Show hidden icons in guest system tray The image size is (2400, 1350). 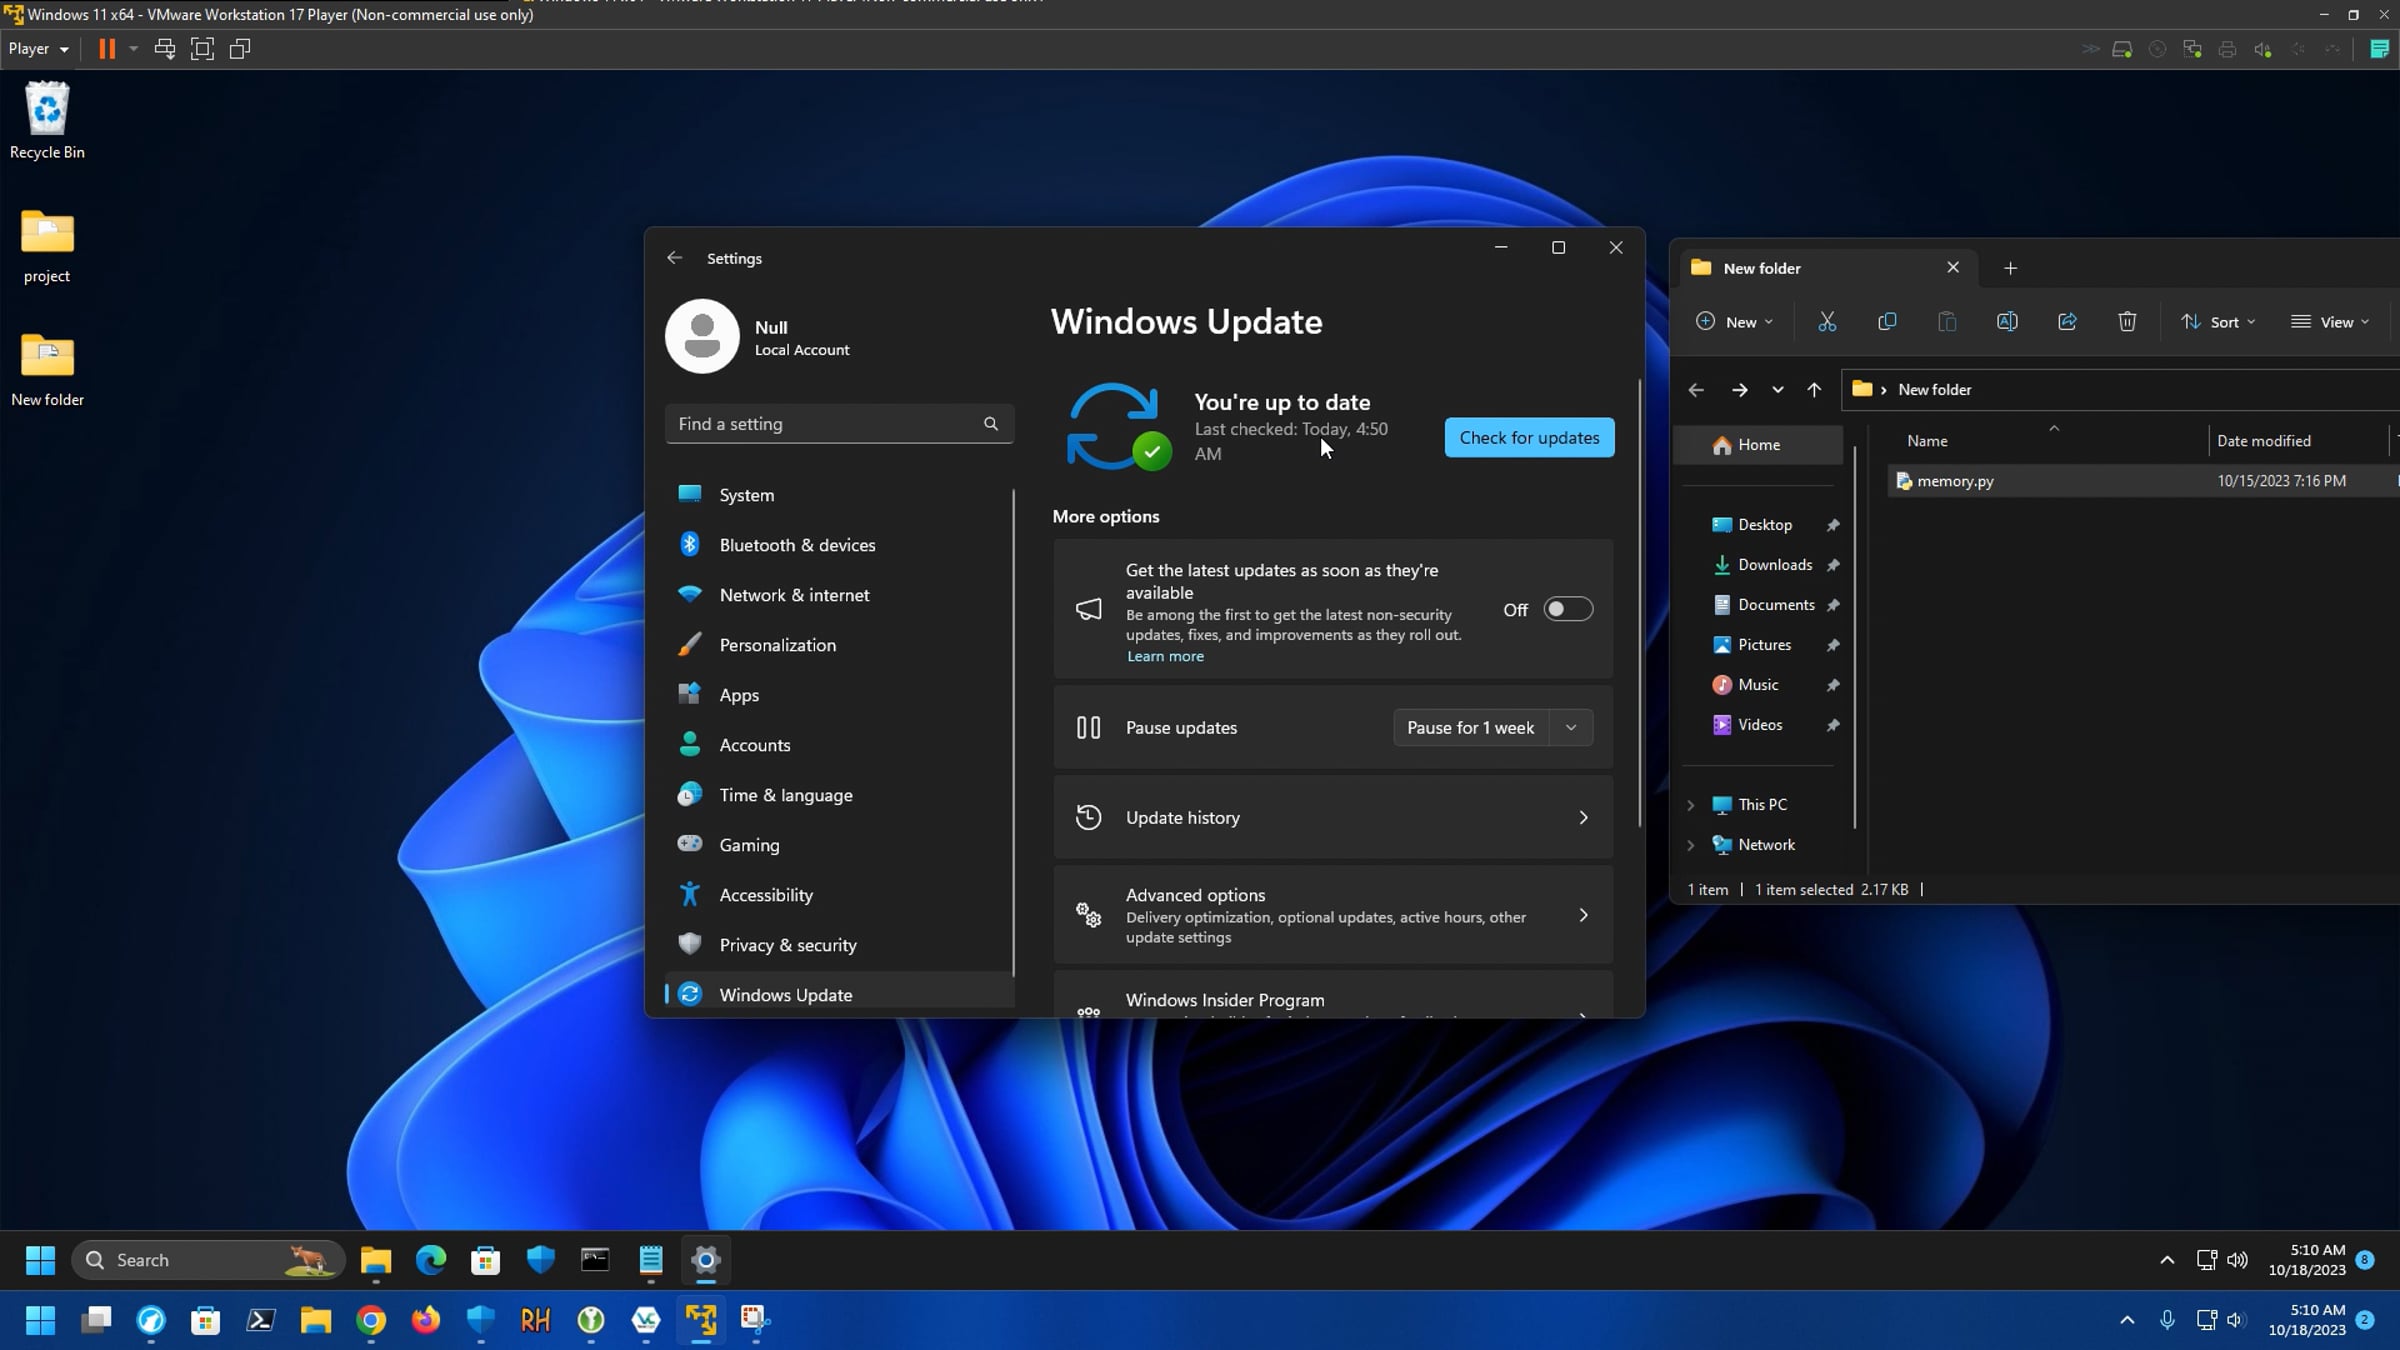2167,1260
